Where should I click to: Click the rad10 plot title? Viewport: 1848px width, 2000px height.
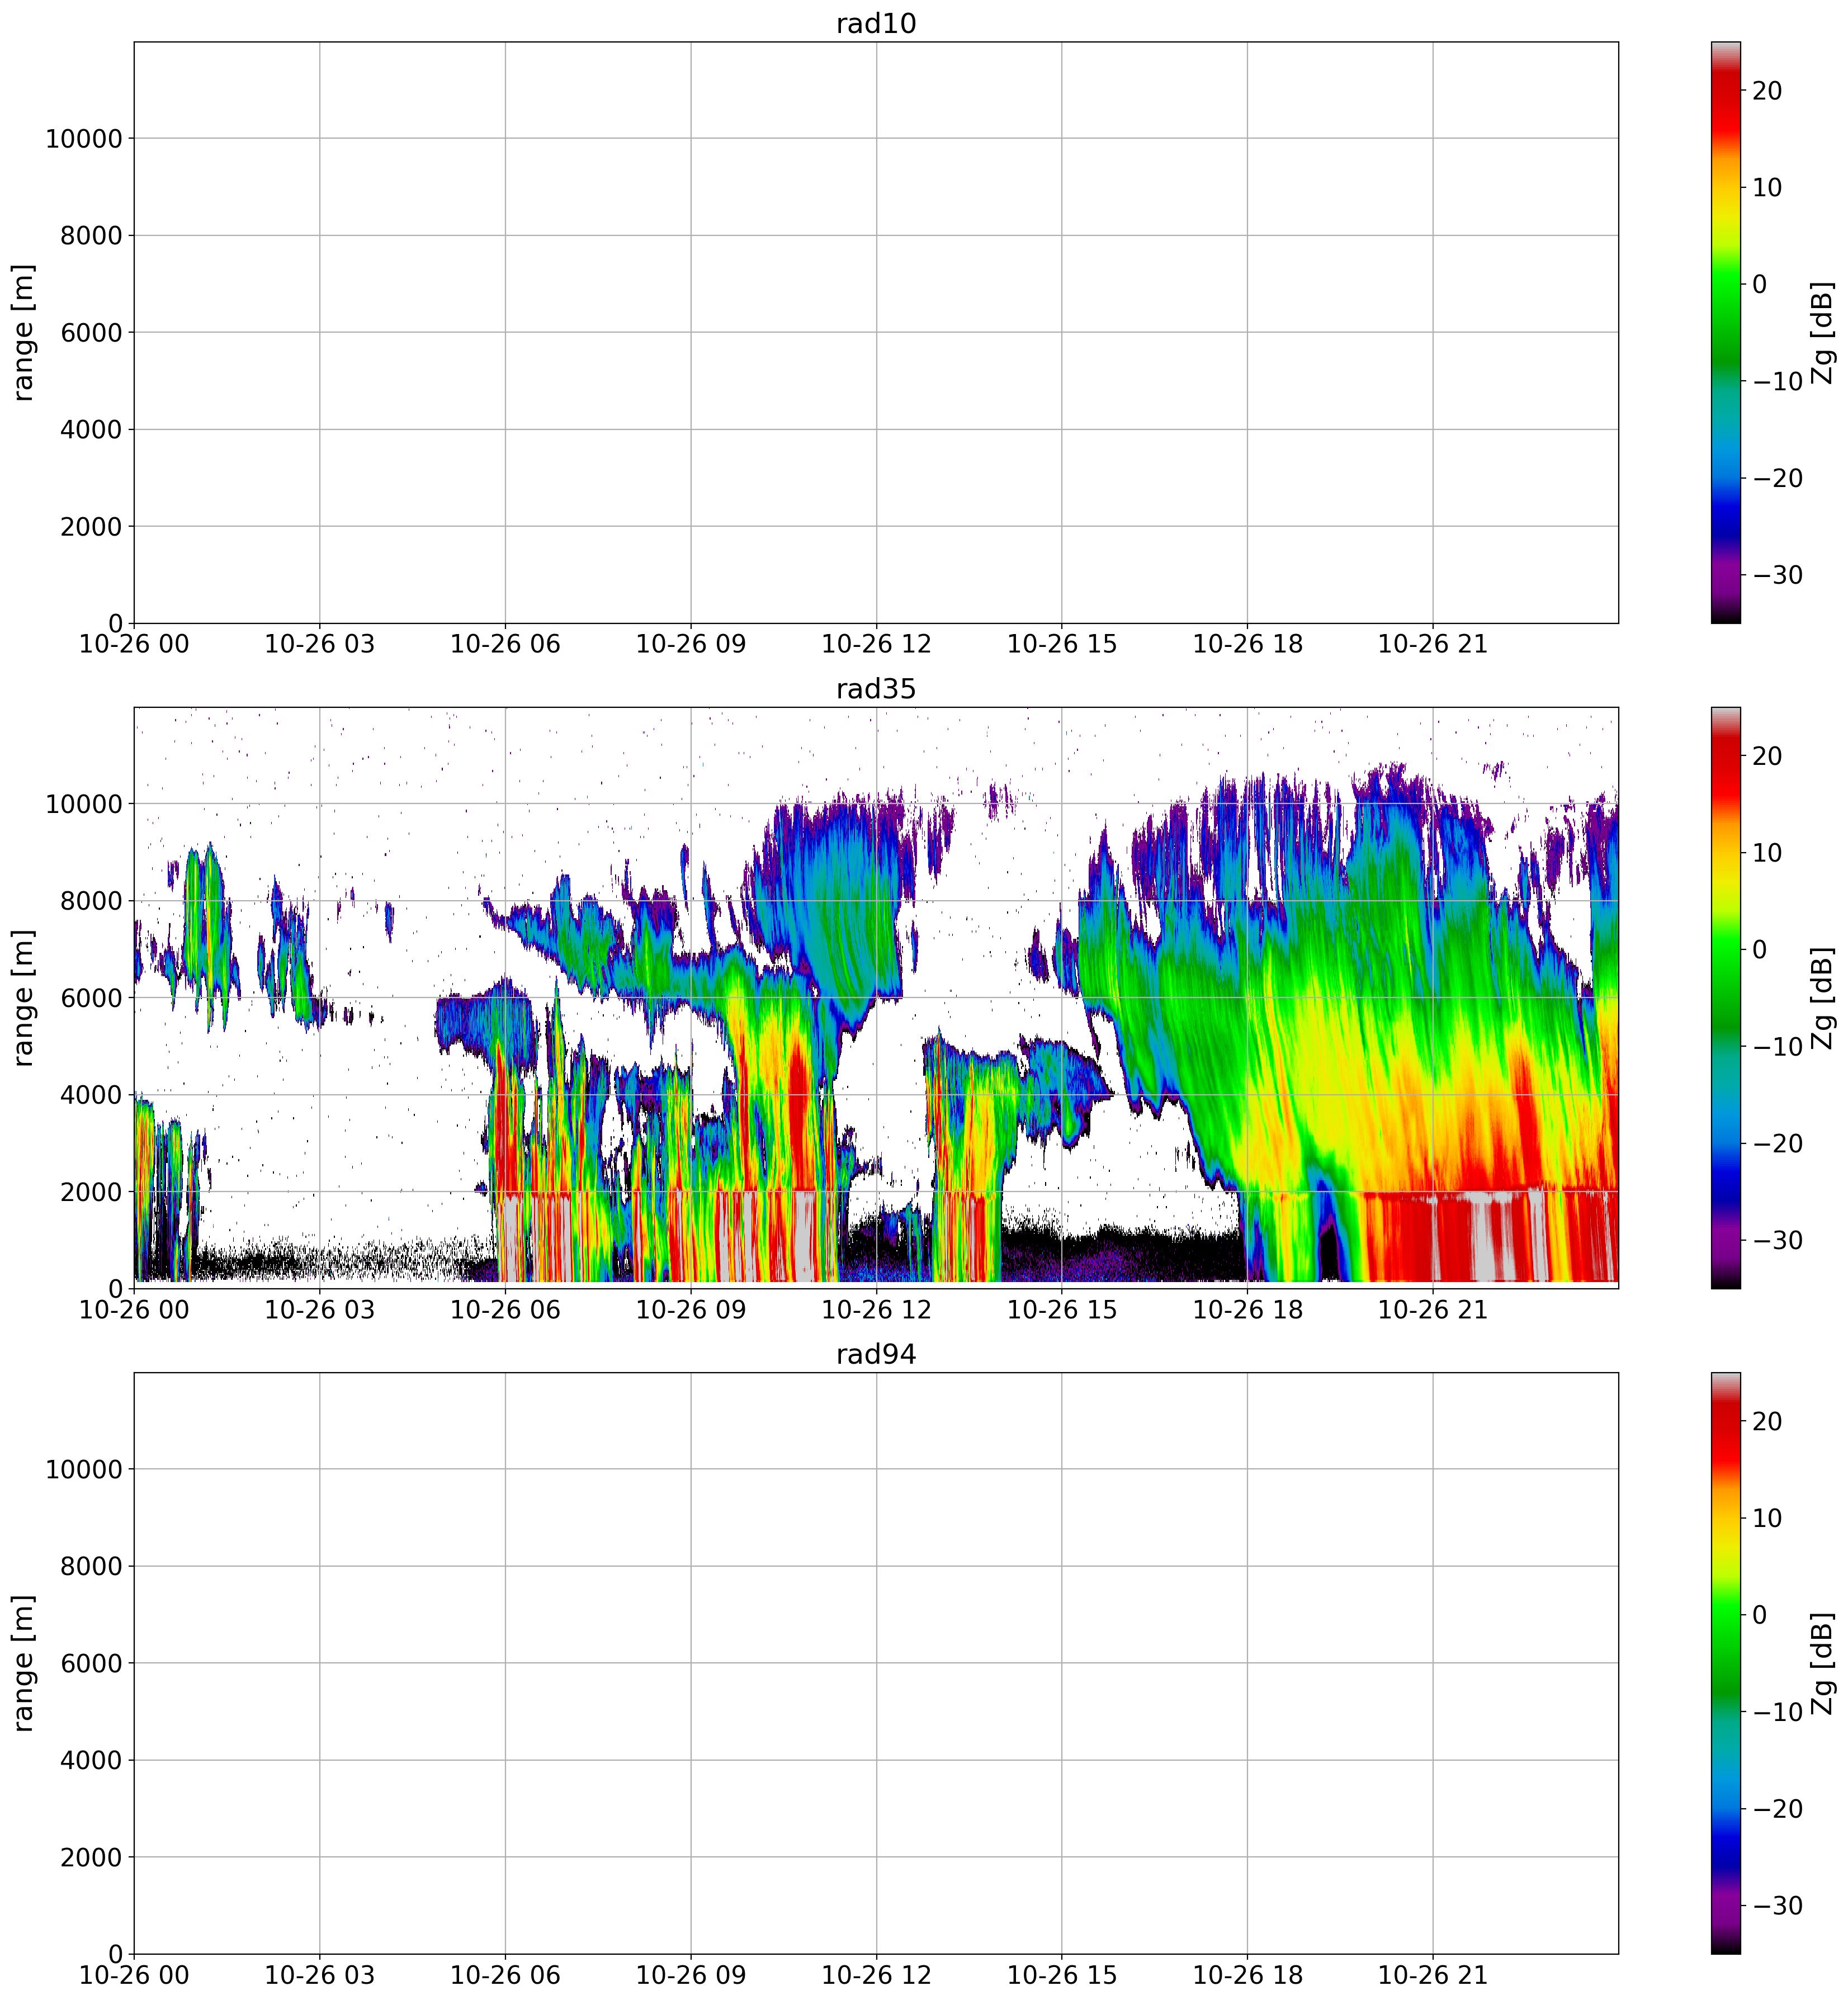coord(876,24)
